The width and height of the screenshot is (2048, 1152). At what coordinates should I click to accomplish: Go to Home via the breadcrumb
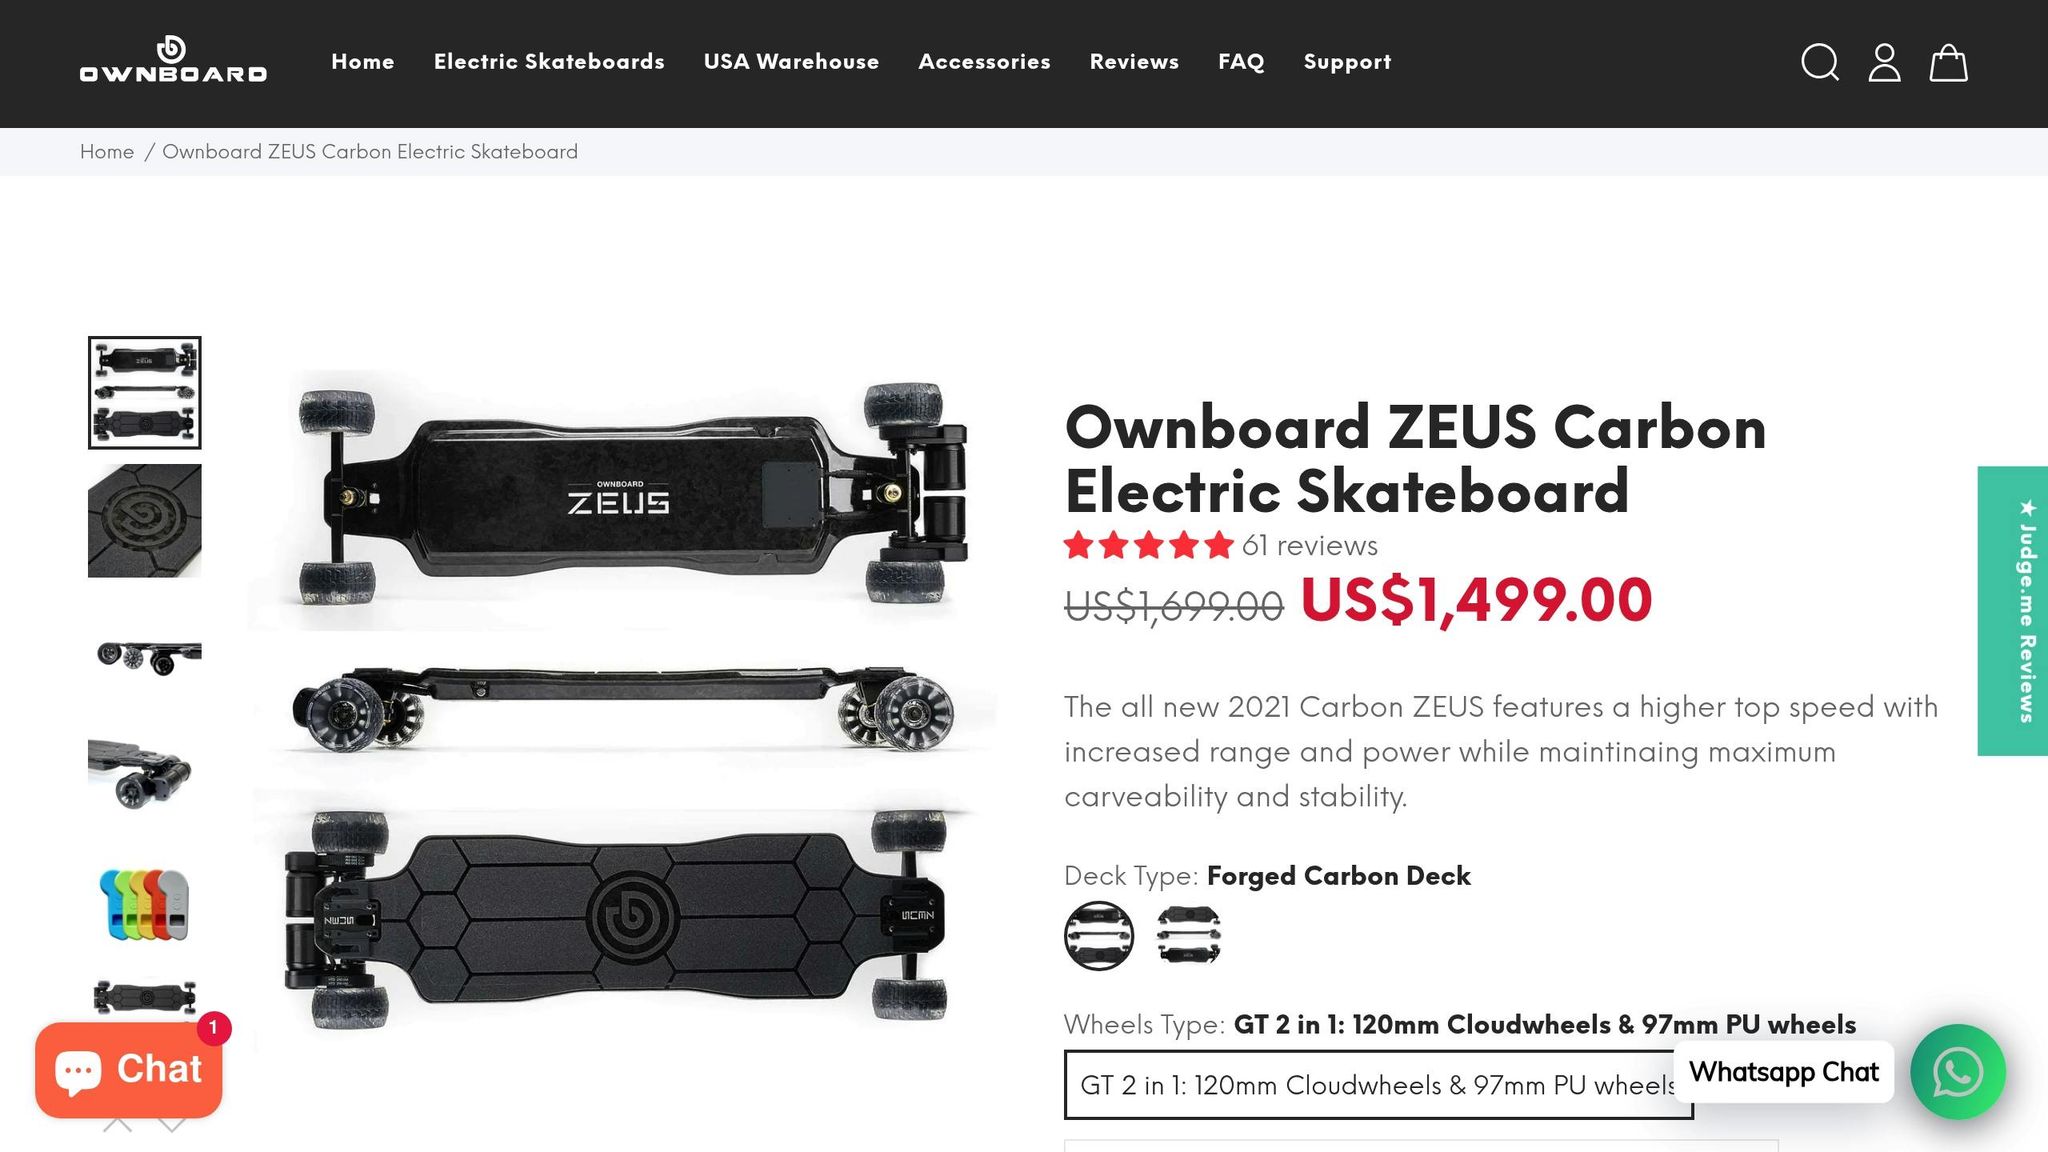(x=107, y=151)
